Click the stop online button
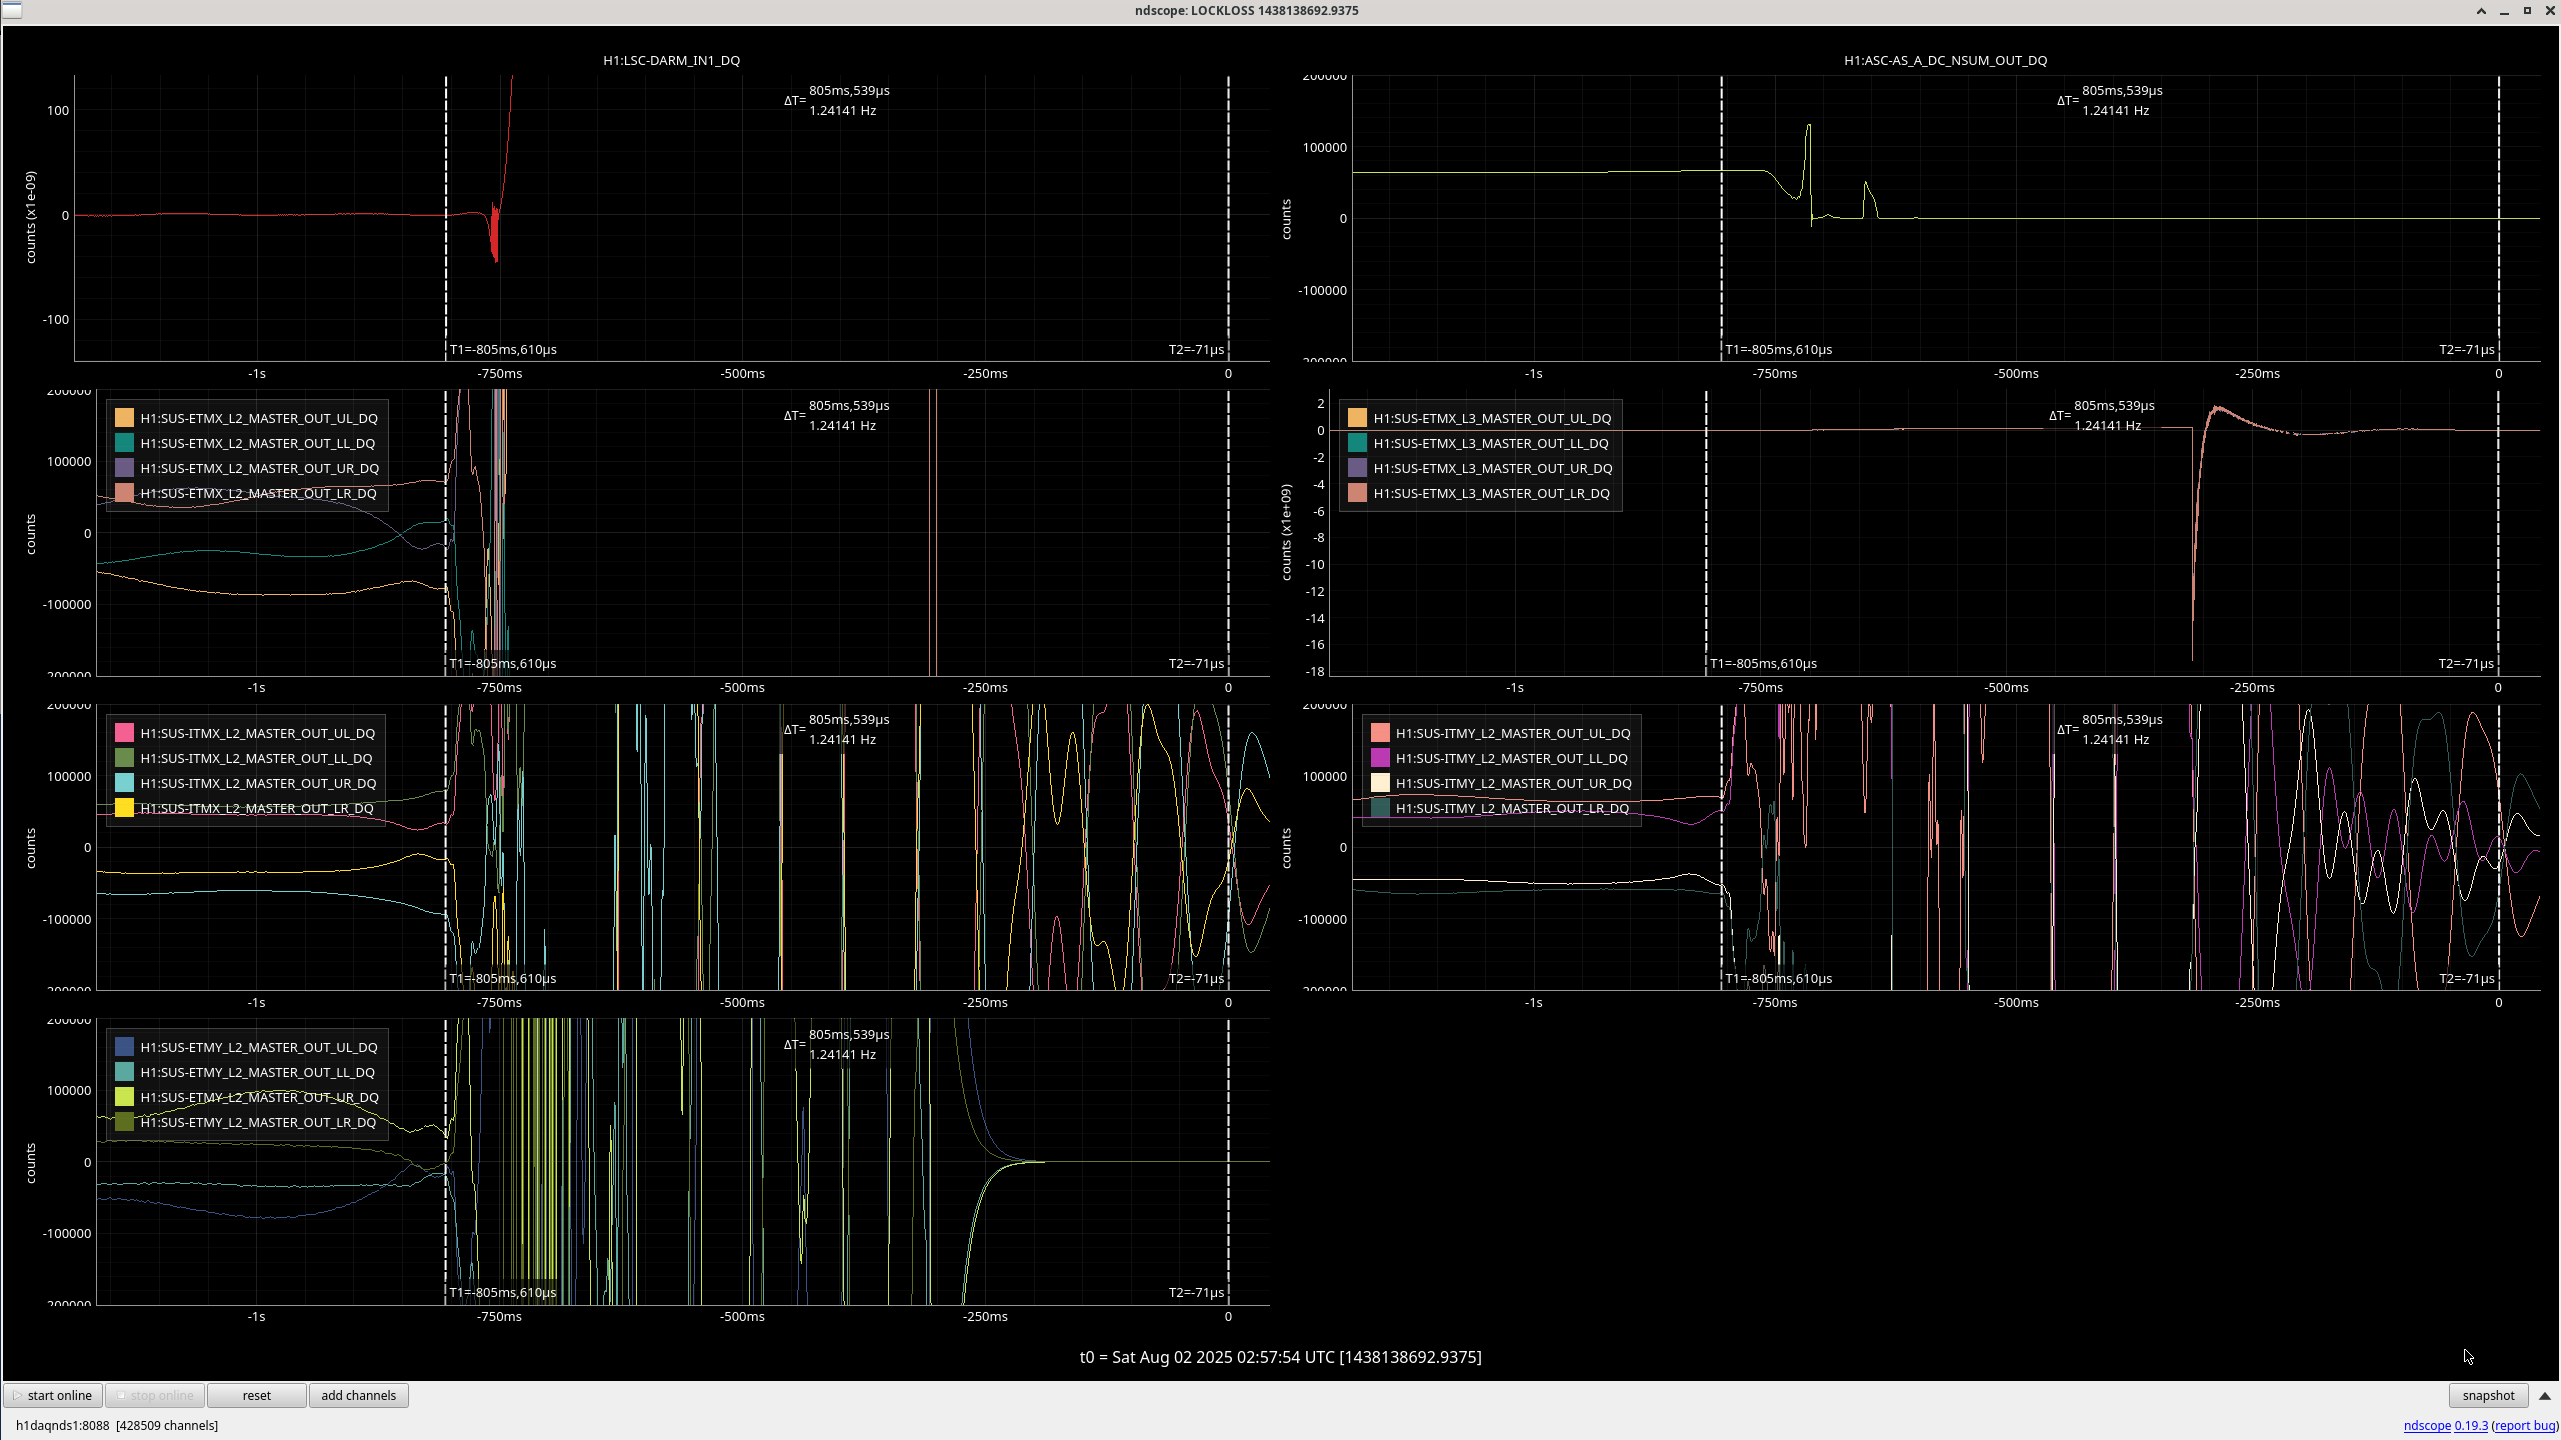The image size is (2561, 1440). 155,1395
